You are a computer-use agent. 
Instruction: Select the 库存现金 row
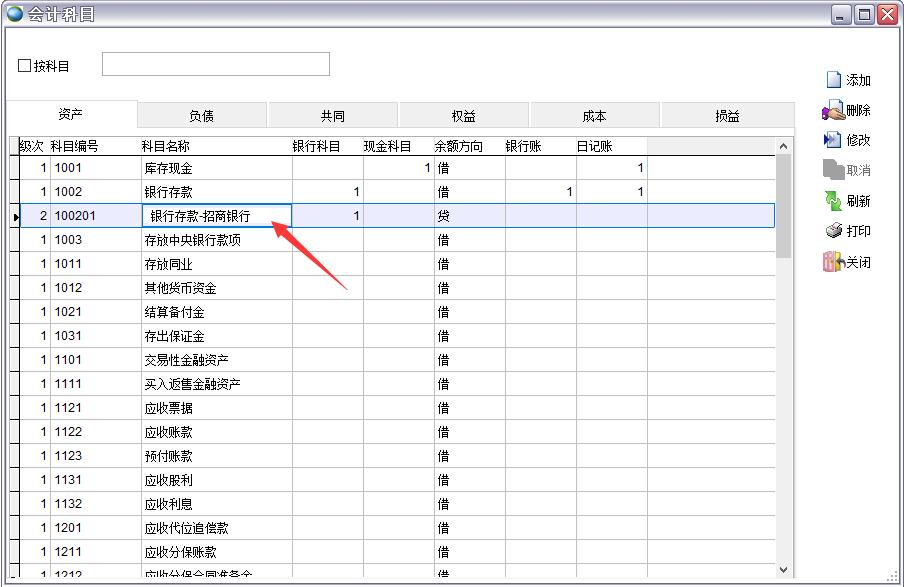[x=216, y=168]
